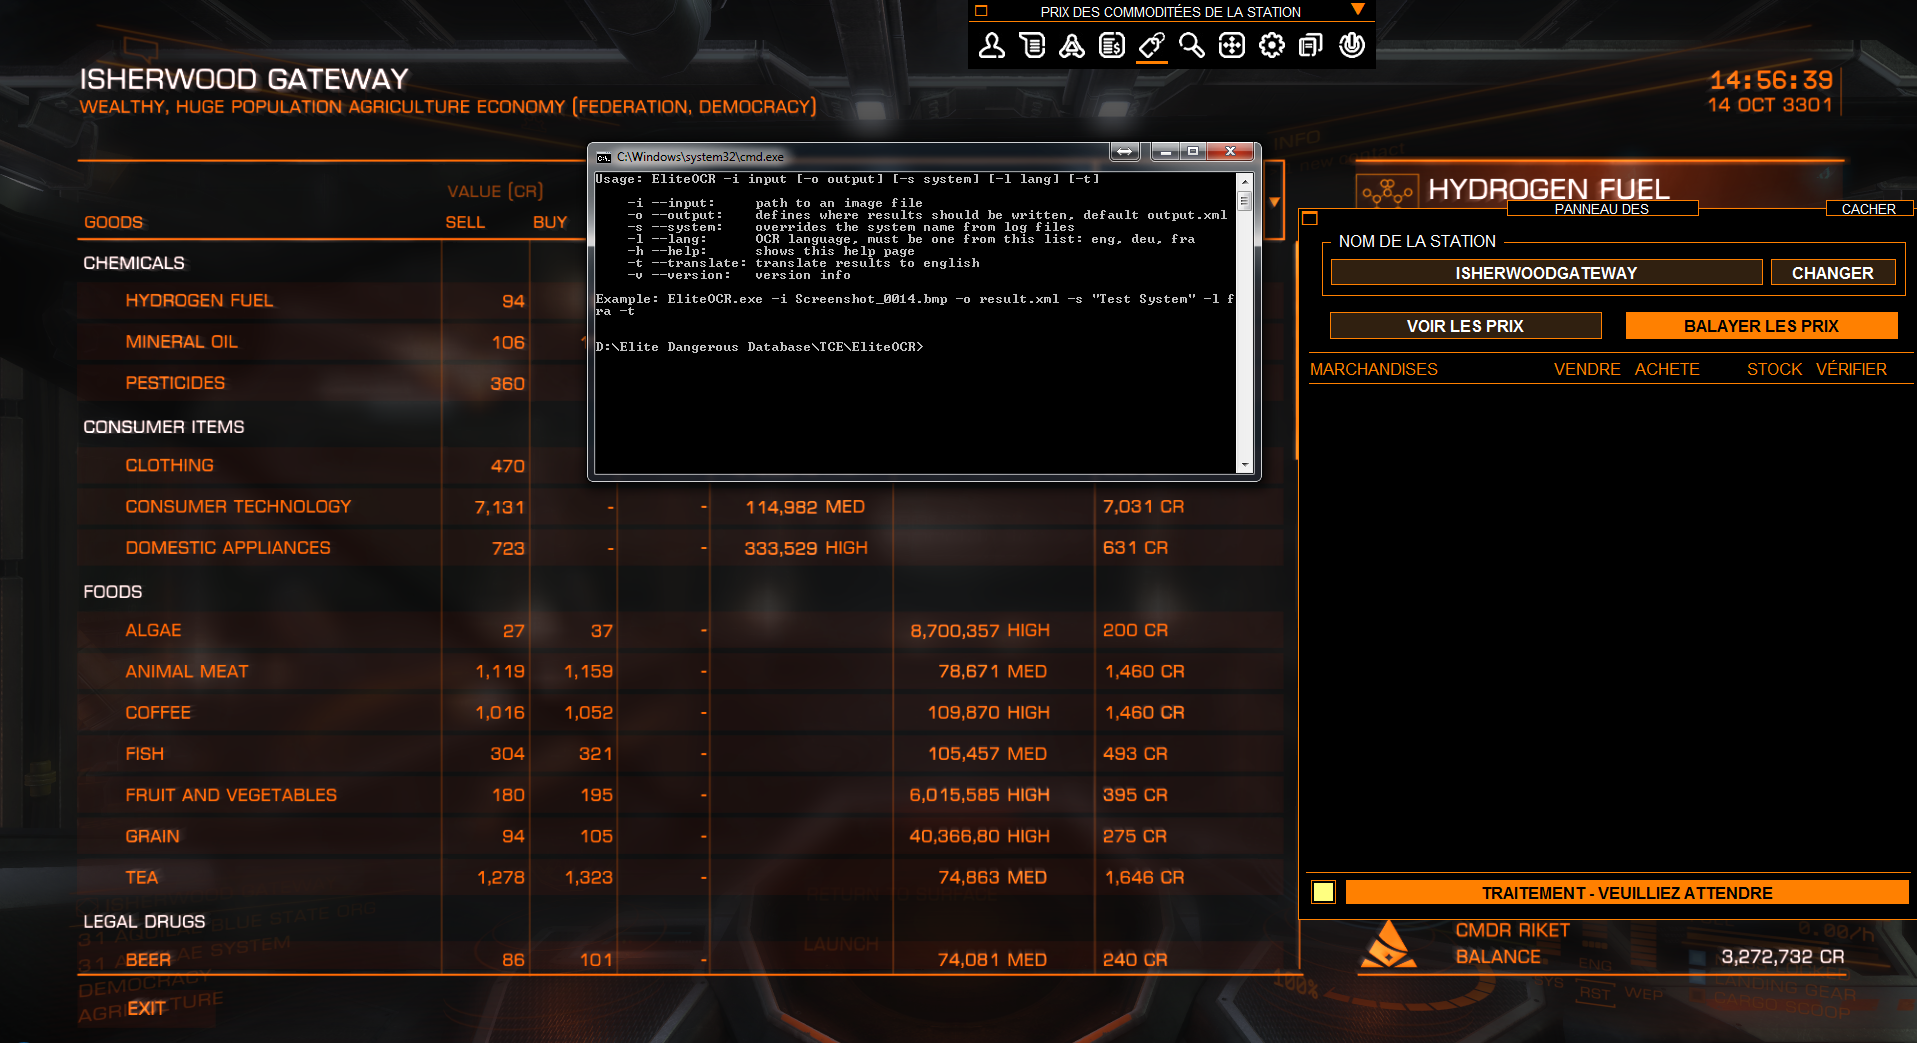
Task: Select the ALGAE commodity row
Action: pyautogui.click(x=680, y=631)
